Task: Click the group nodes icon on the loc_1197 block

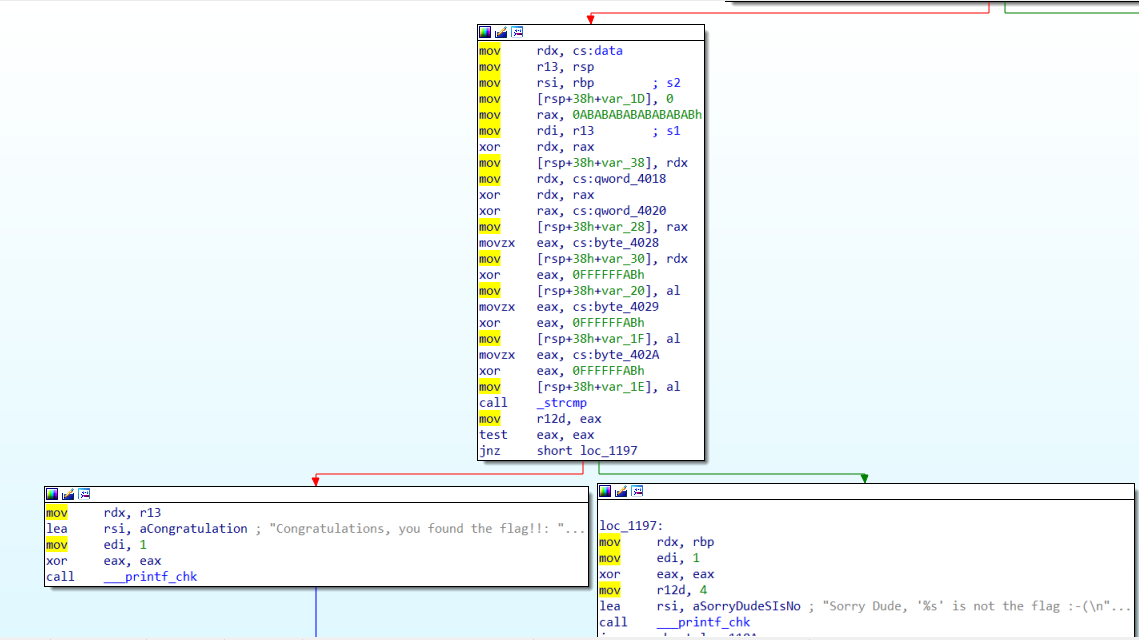Action: [x=637, y=491]
